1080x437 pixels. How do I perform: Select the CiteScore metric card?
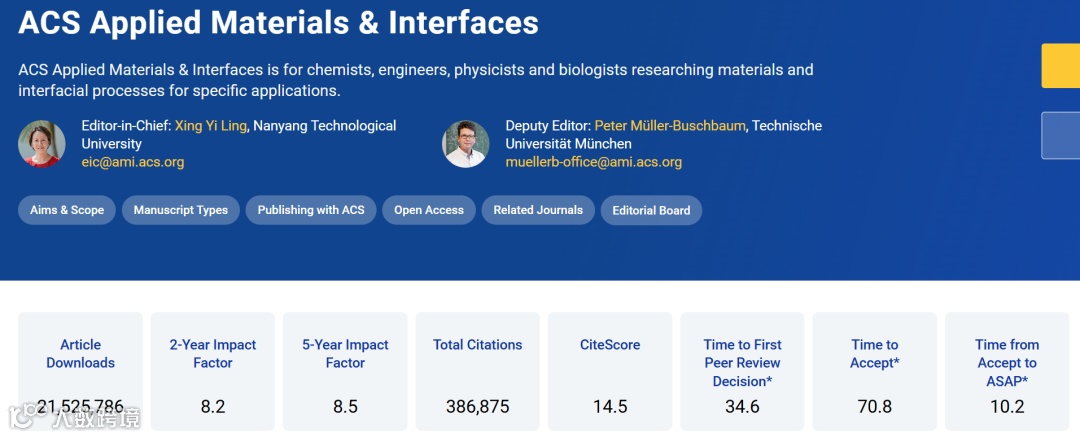(x=610, y=372)
